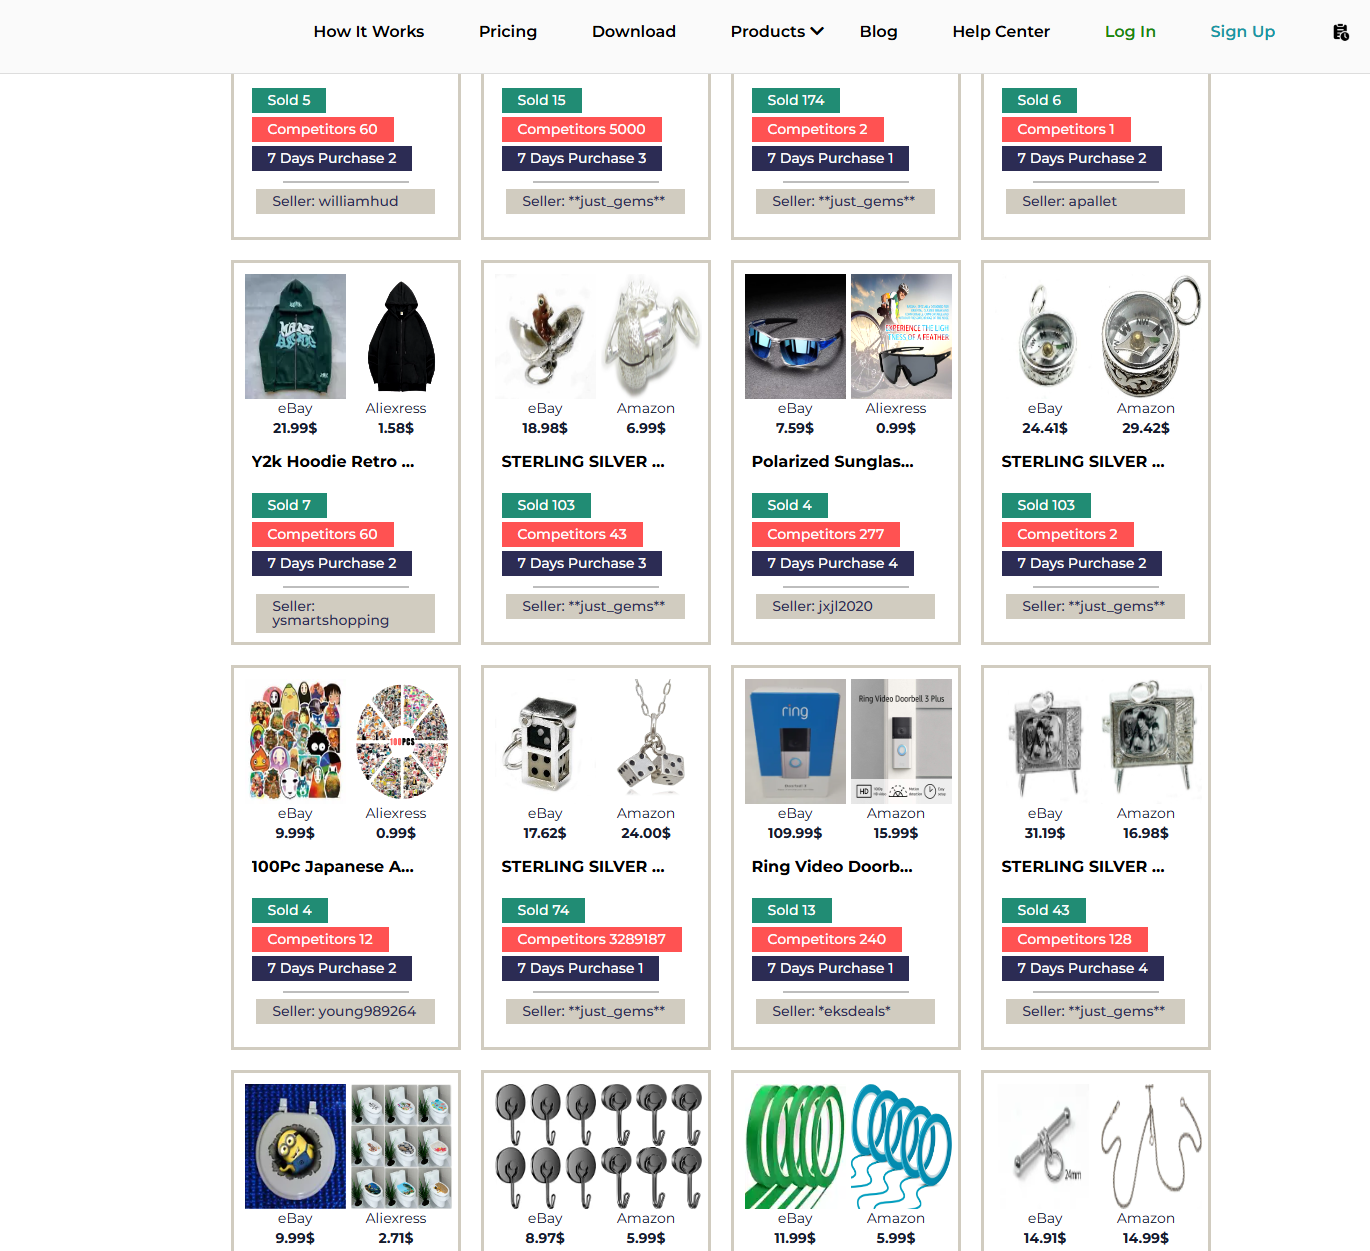Click the Minion toilet seat eBay thumbnail
This screenshot has width=1370, height=1251.
(x=295, y=1146)
